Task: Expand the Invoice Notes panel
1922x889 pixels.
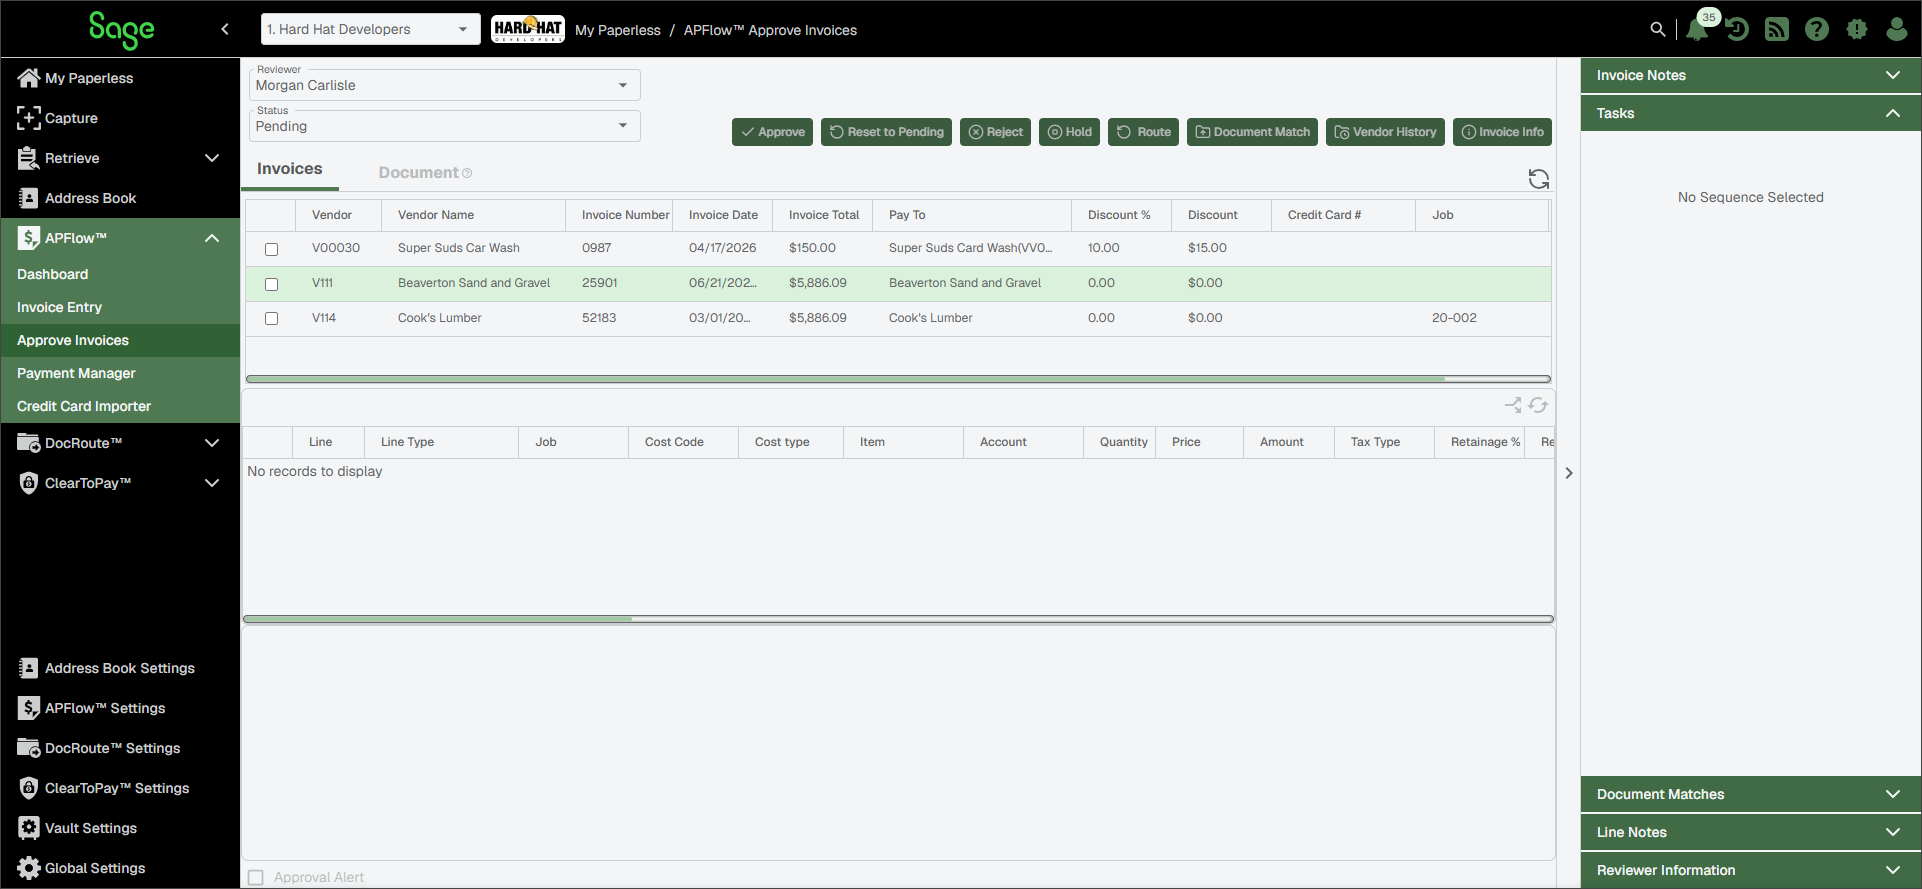Action: click(1750, 75)
